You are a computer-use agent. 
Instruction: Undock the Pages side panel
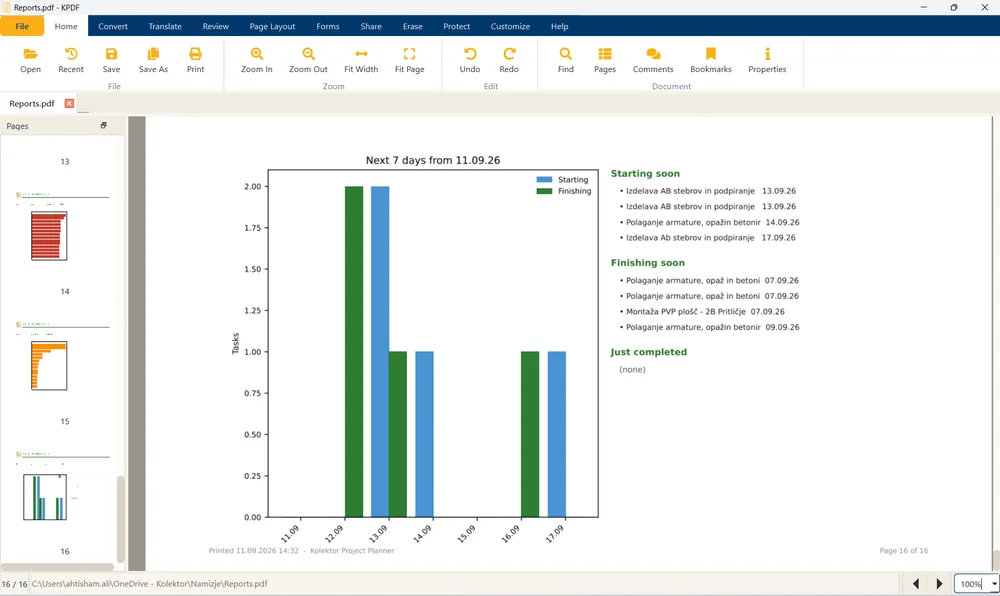coord(103,126)
